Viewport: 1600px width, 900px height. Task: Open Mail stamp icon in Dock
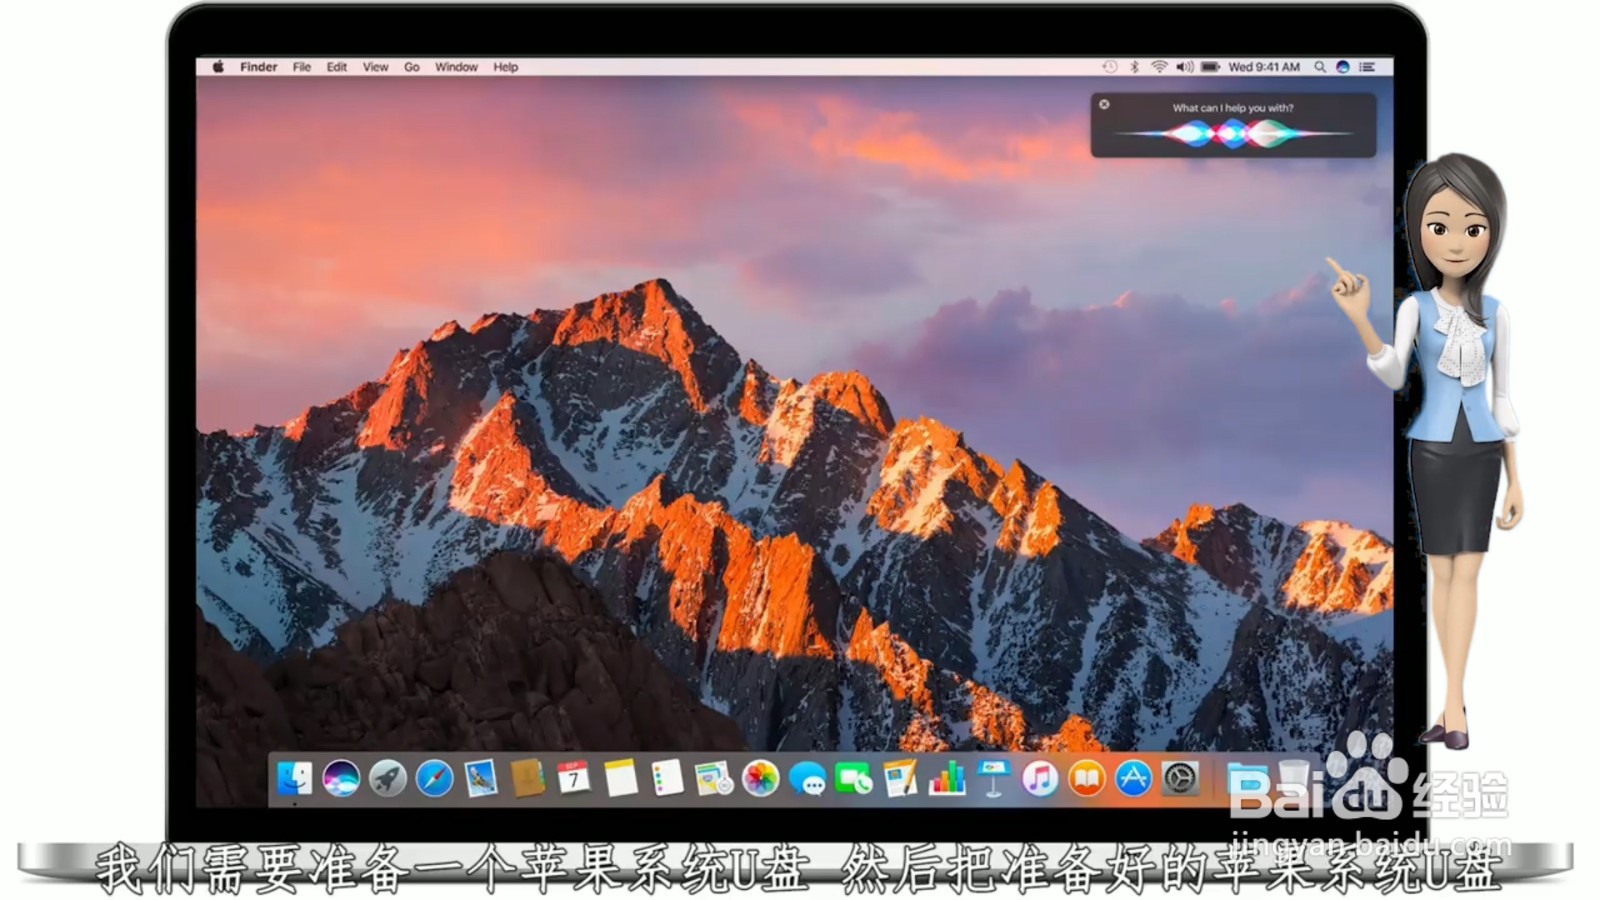(x=481, y=778)
